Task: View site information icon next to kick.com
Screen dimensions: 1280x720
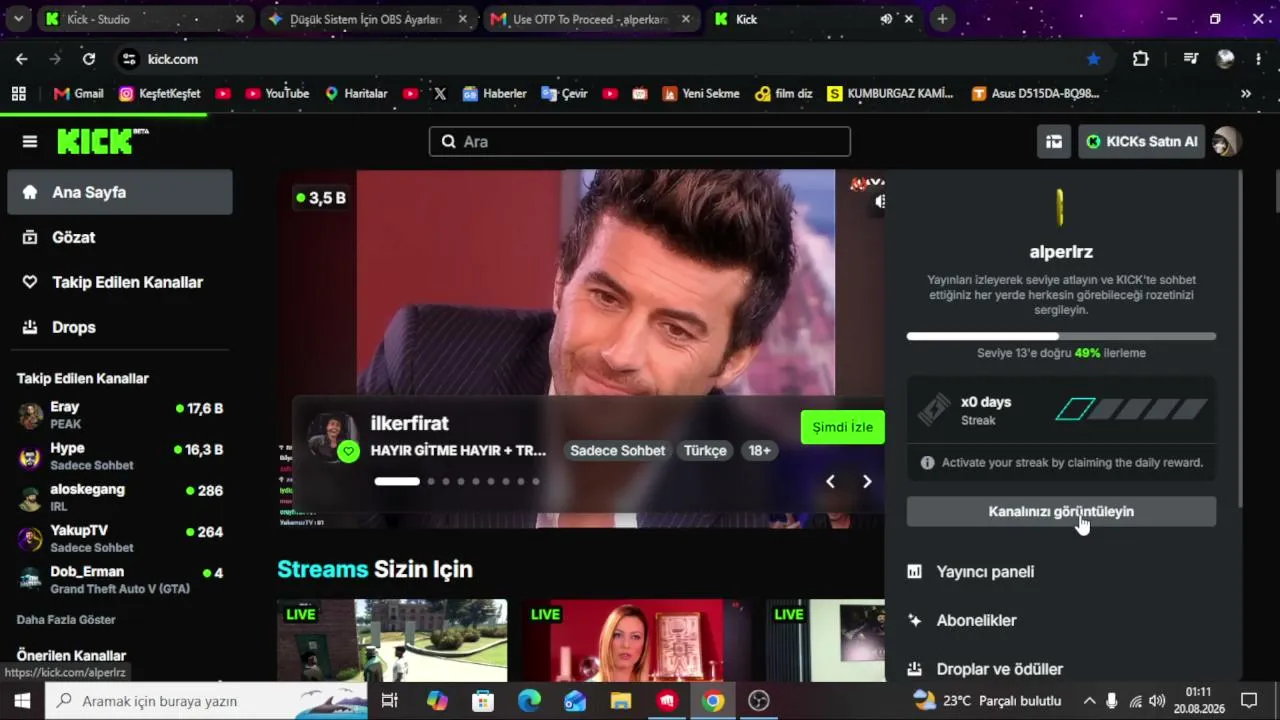Action: tap(129, 59)
